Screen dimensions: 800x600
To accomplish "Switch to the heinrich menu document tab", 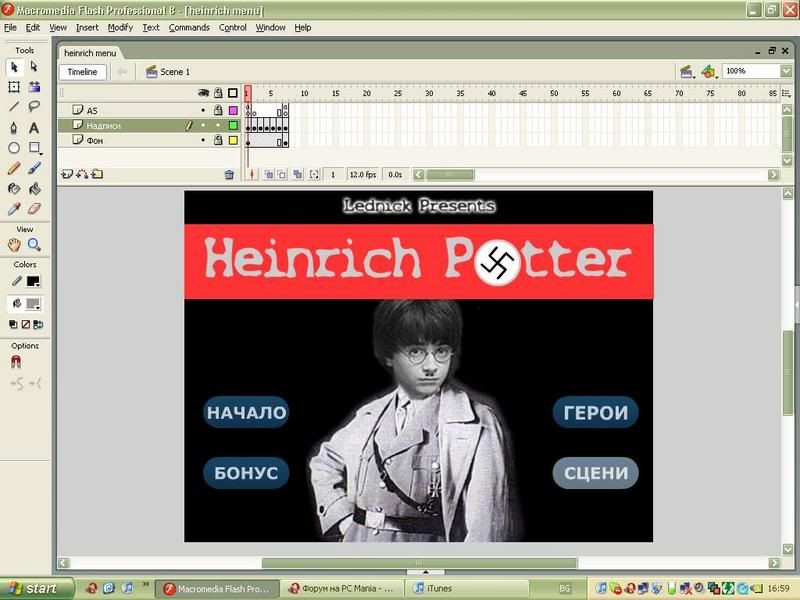I will (x=90, y=53).
